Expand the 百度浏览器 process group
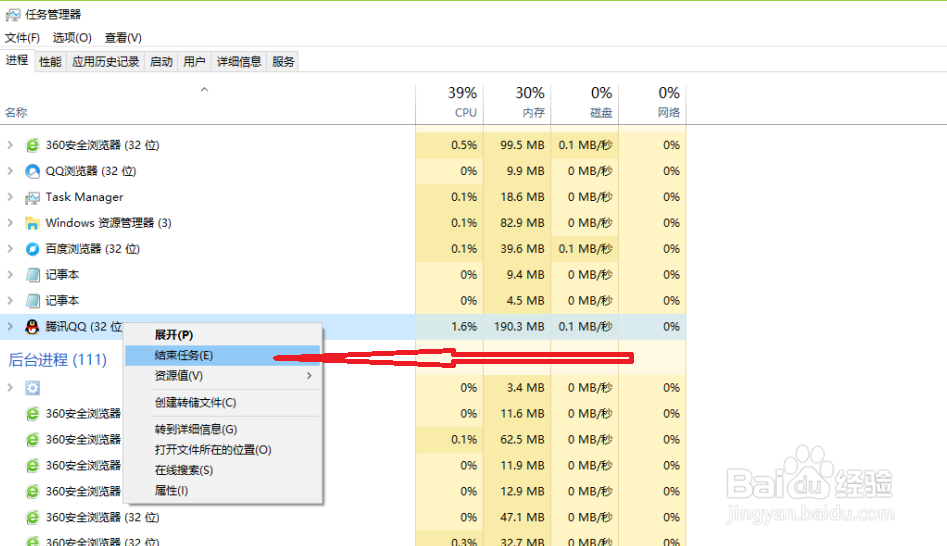The image size is (947, 546). [x=10, y=249]
